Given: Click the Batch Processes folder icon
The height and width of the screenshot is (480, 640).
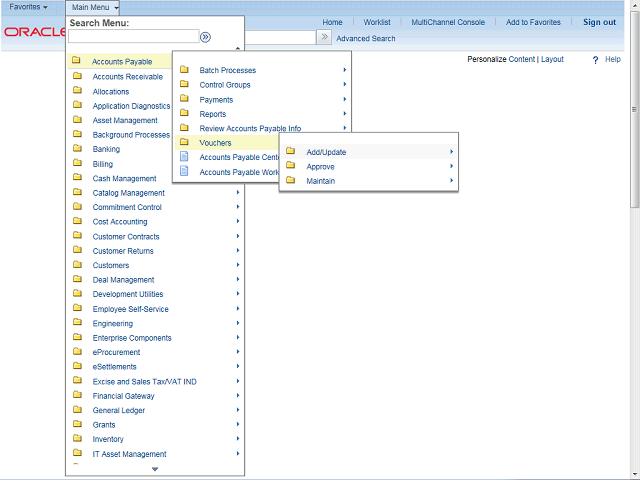Looking at the screenshot, I should coord(183,70).
